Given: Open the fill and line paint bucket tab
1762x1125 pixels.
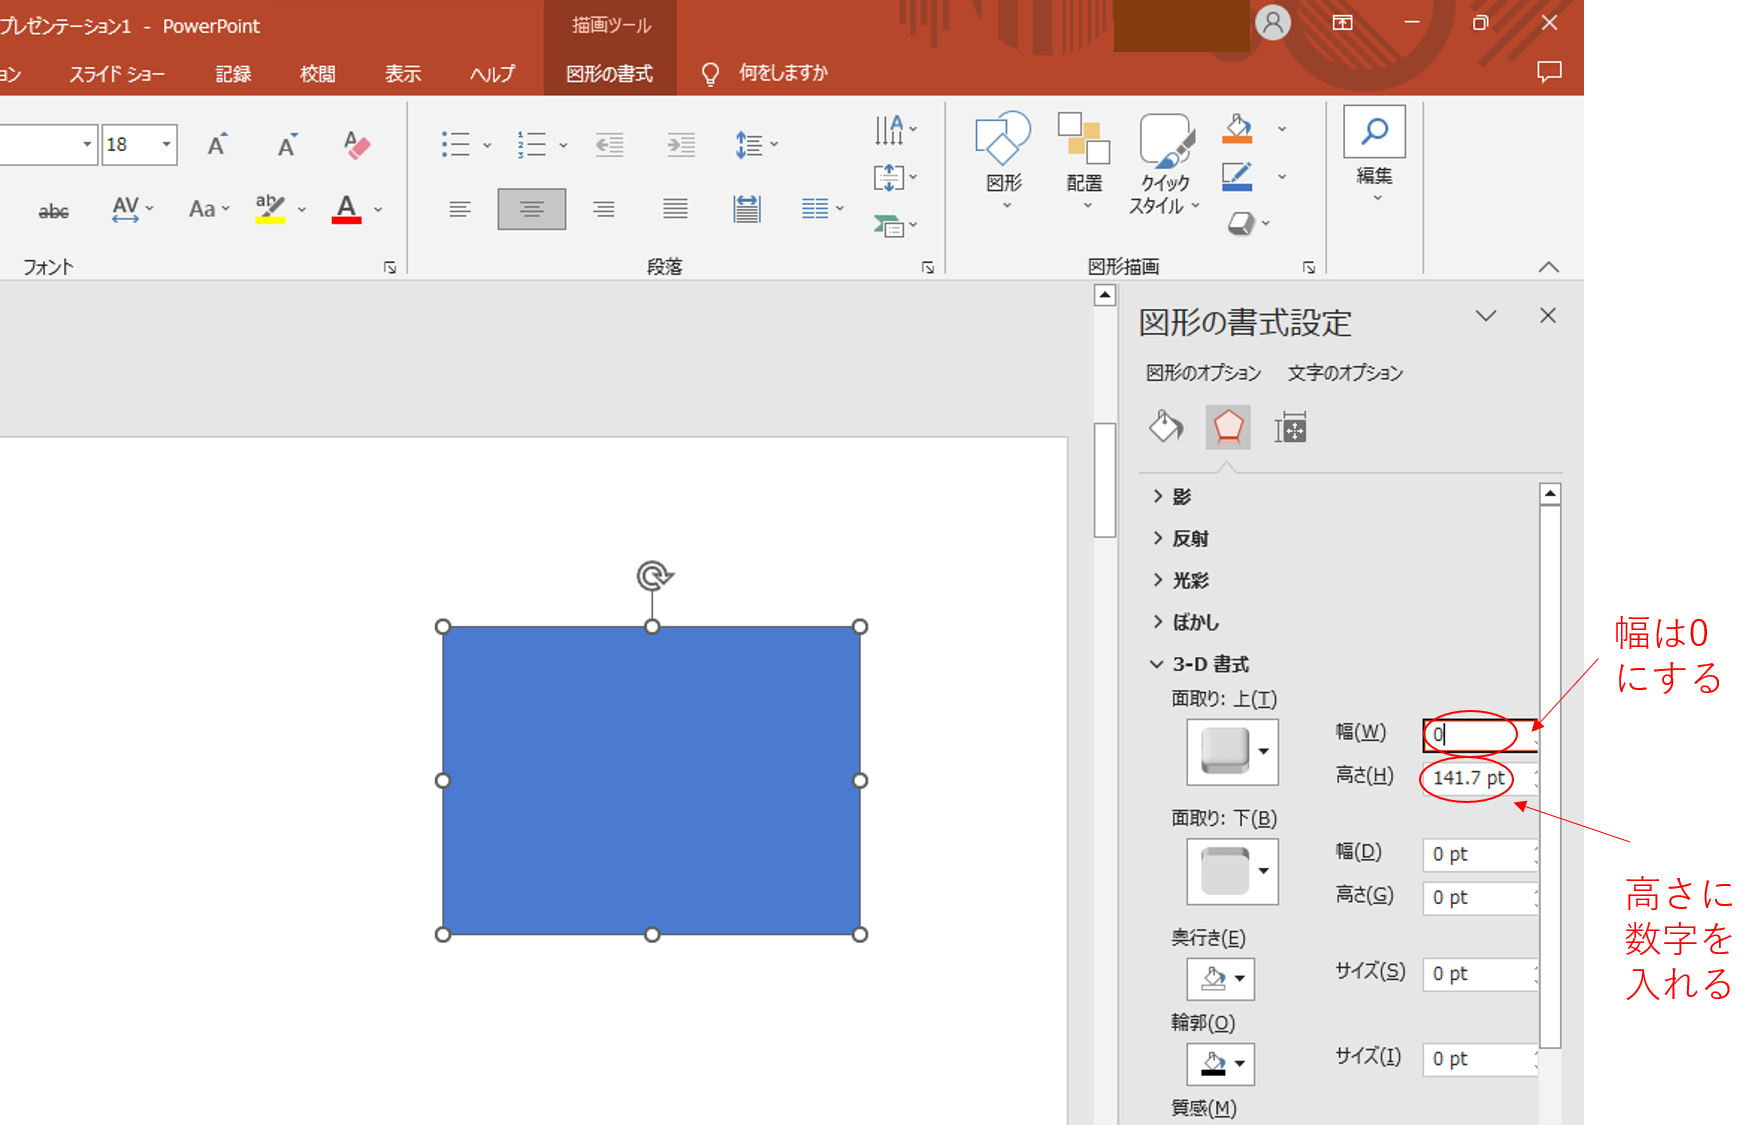Looking at the screenshot, I should pos(1166,428).
